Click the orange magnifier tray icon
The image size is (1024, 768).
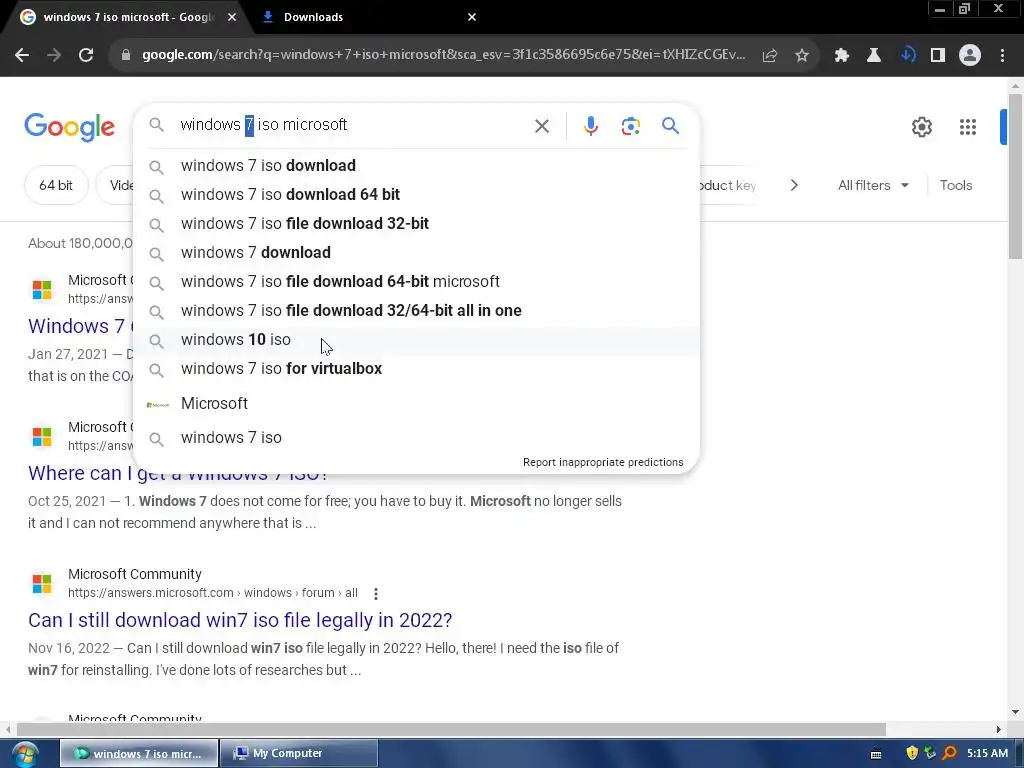pyautogui.click(x=949, y=753)
